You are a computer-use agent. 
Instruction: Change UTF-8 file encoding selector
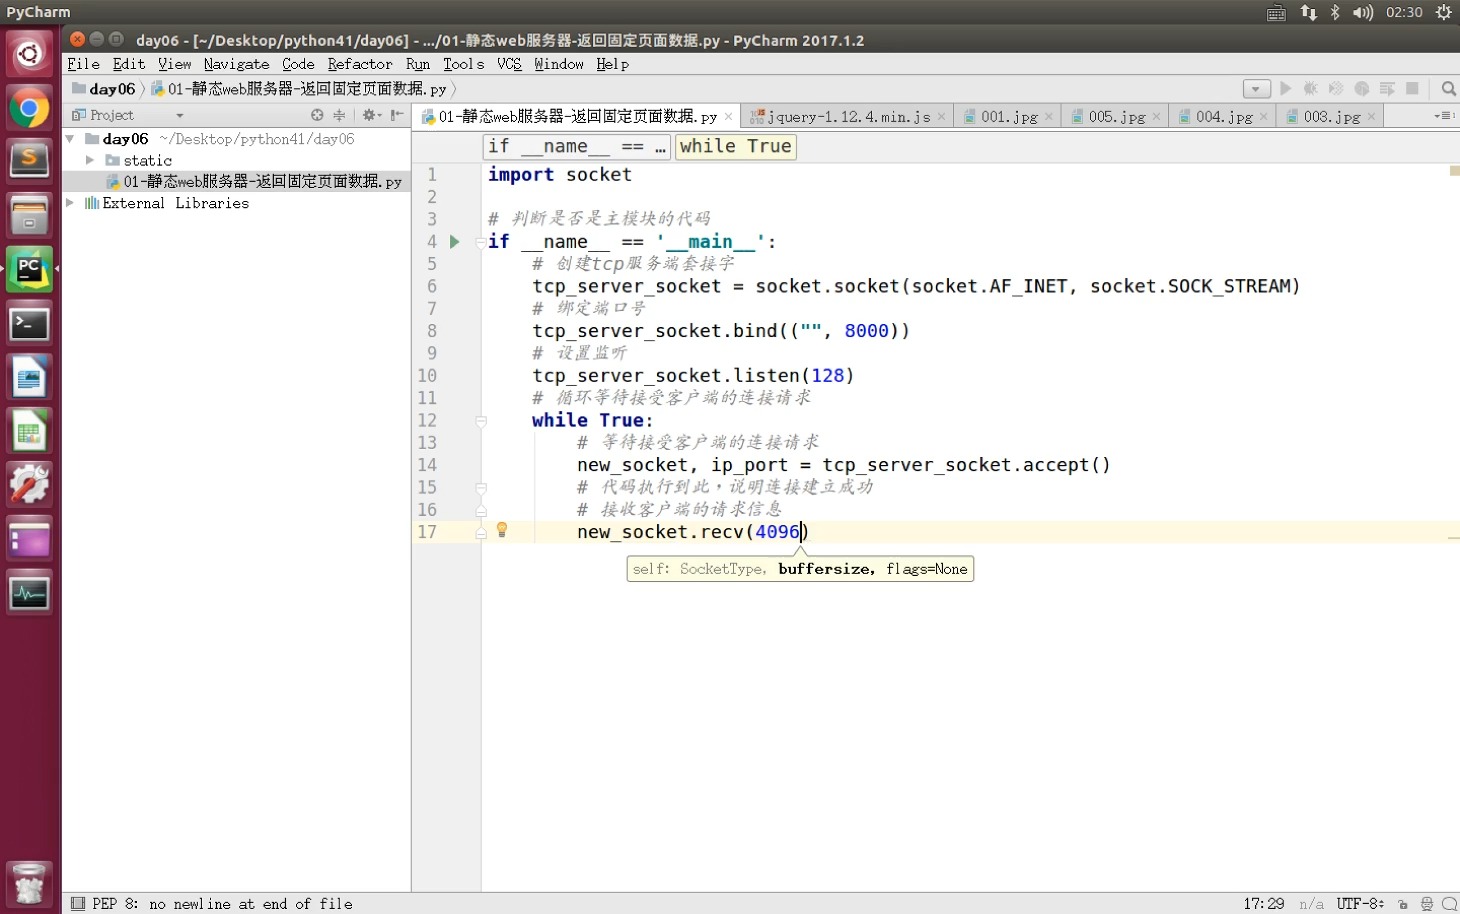point(1360,904)
